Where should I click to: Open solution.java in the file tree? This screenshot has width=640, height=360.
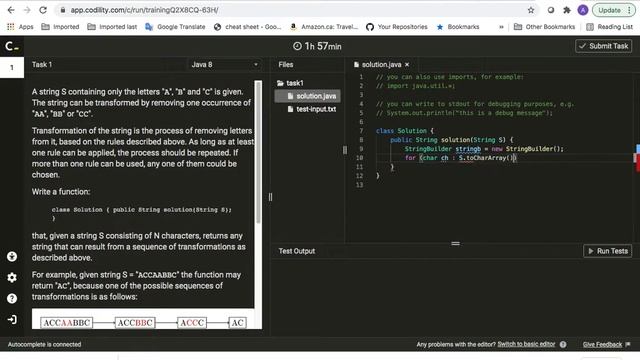coord(308,96)
